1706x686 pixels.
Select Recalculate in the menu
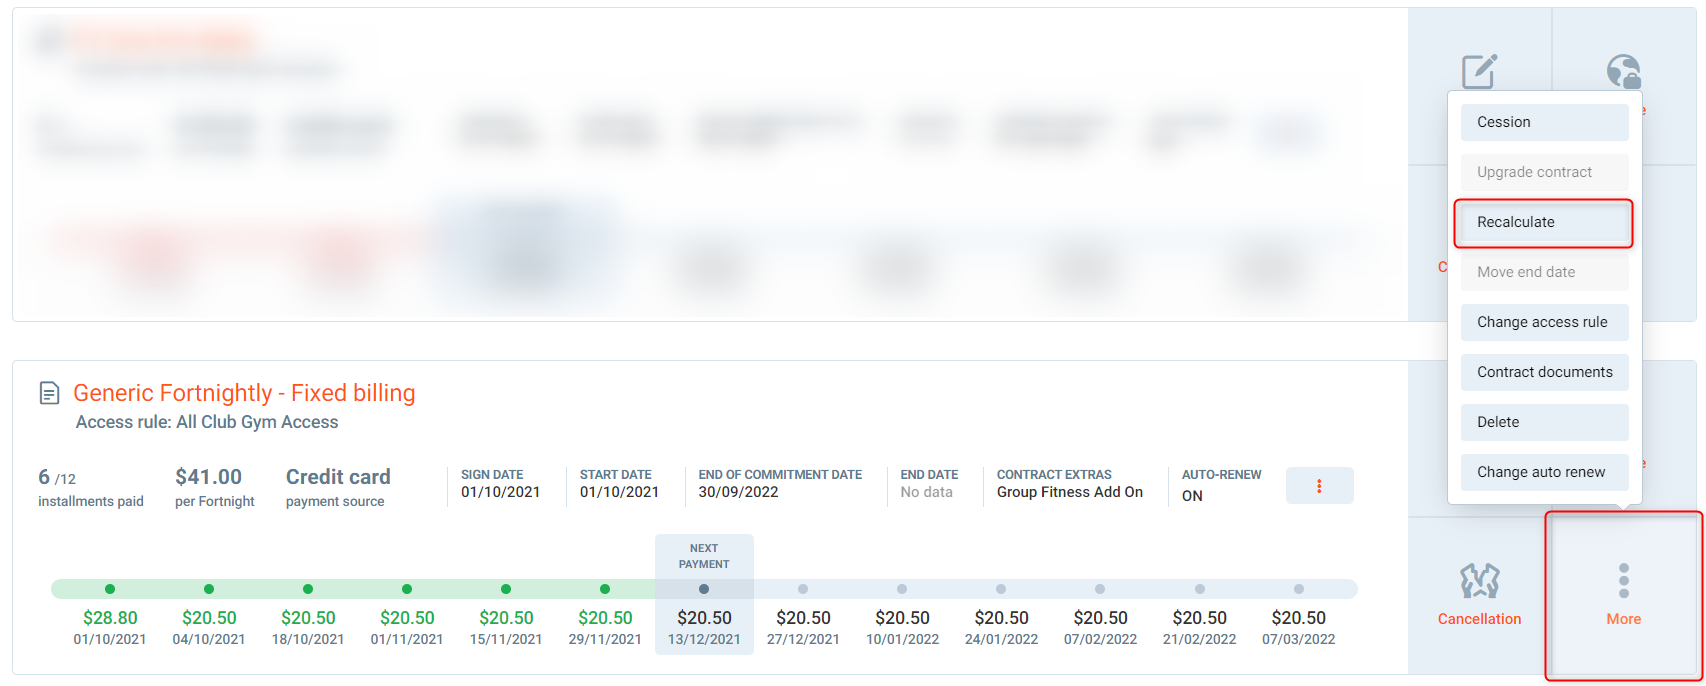(1544, 222)
